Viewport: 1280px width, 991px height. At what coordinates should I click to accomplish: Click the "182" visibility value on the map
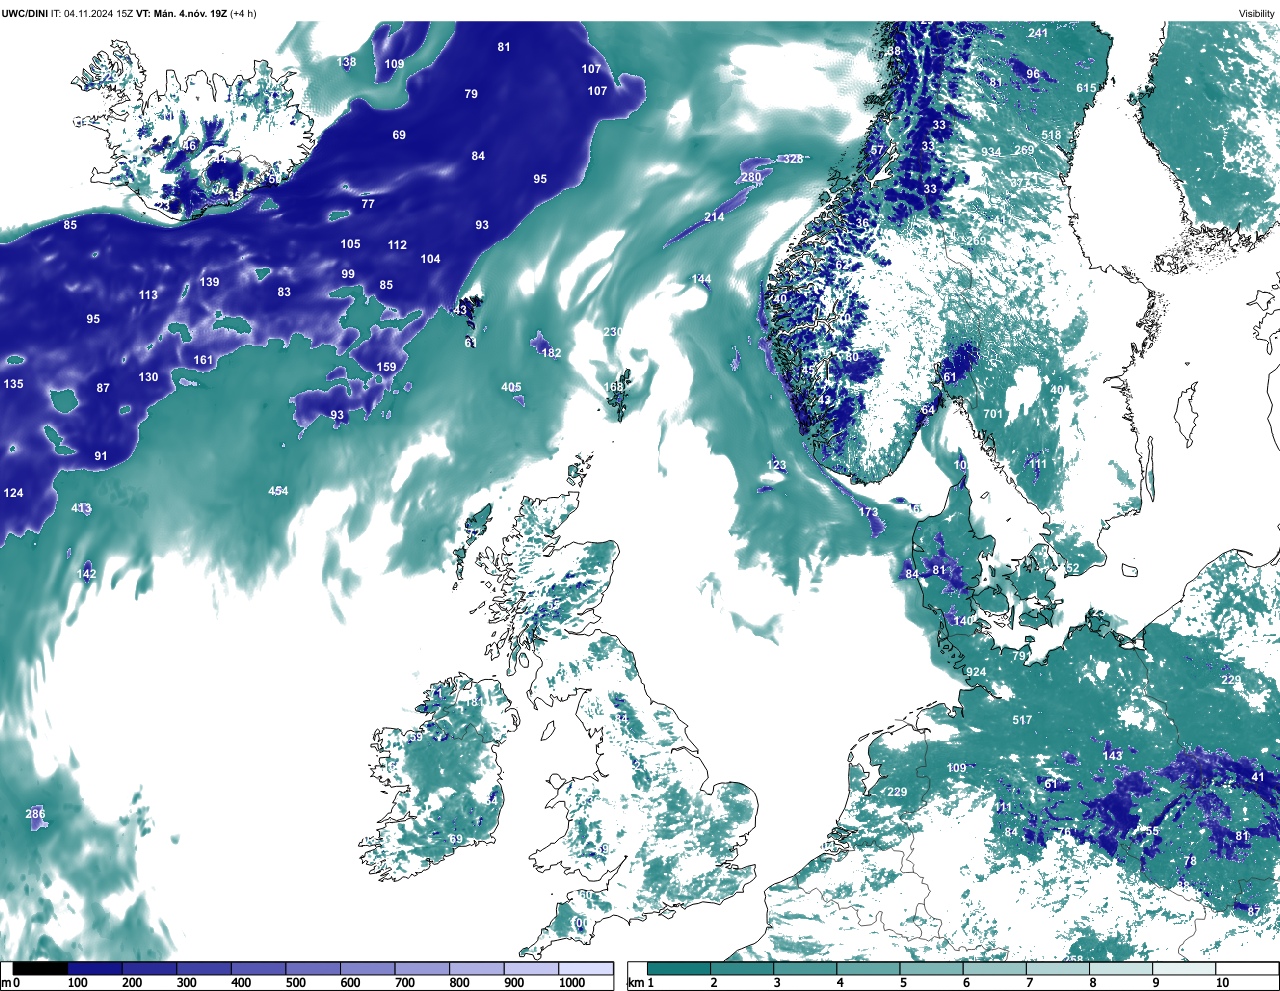551,353
